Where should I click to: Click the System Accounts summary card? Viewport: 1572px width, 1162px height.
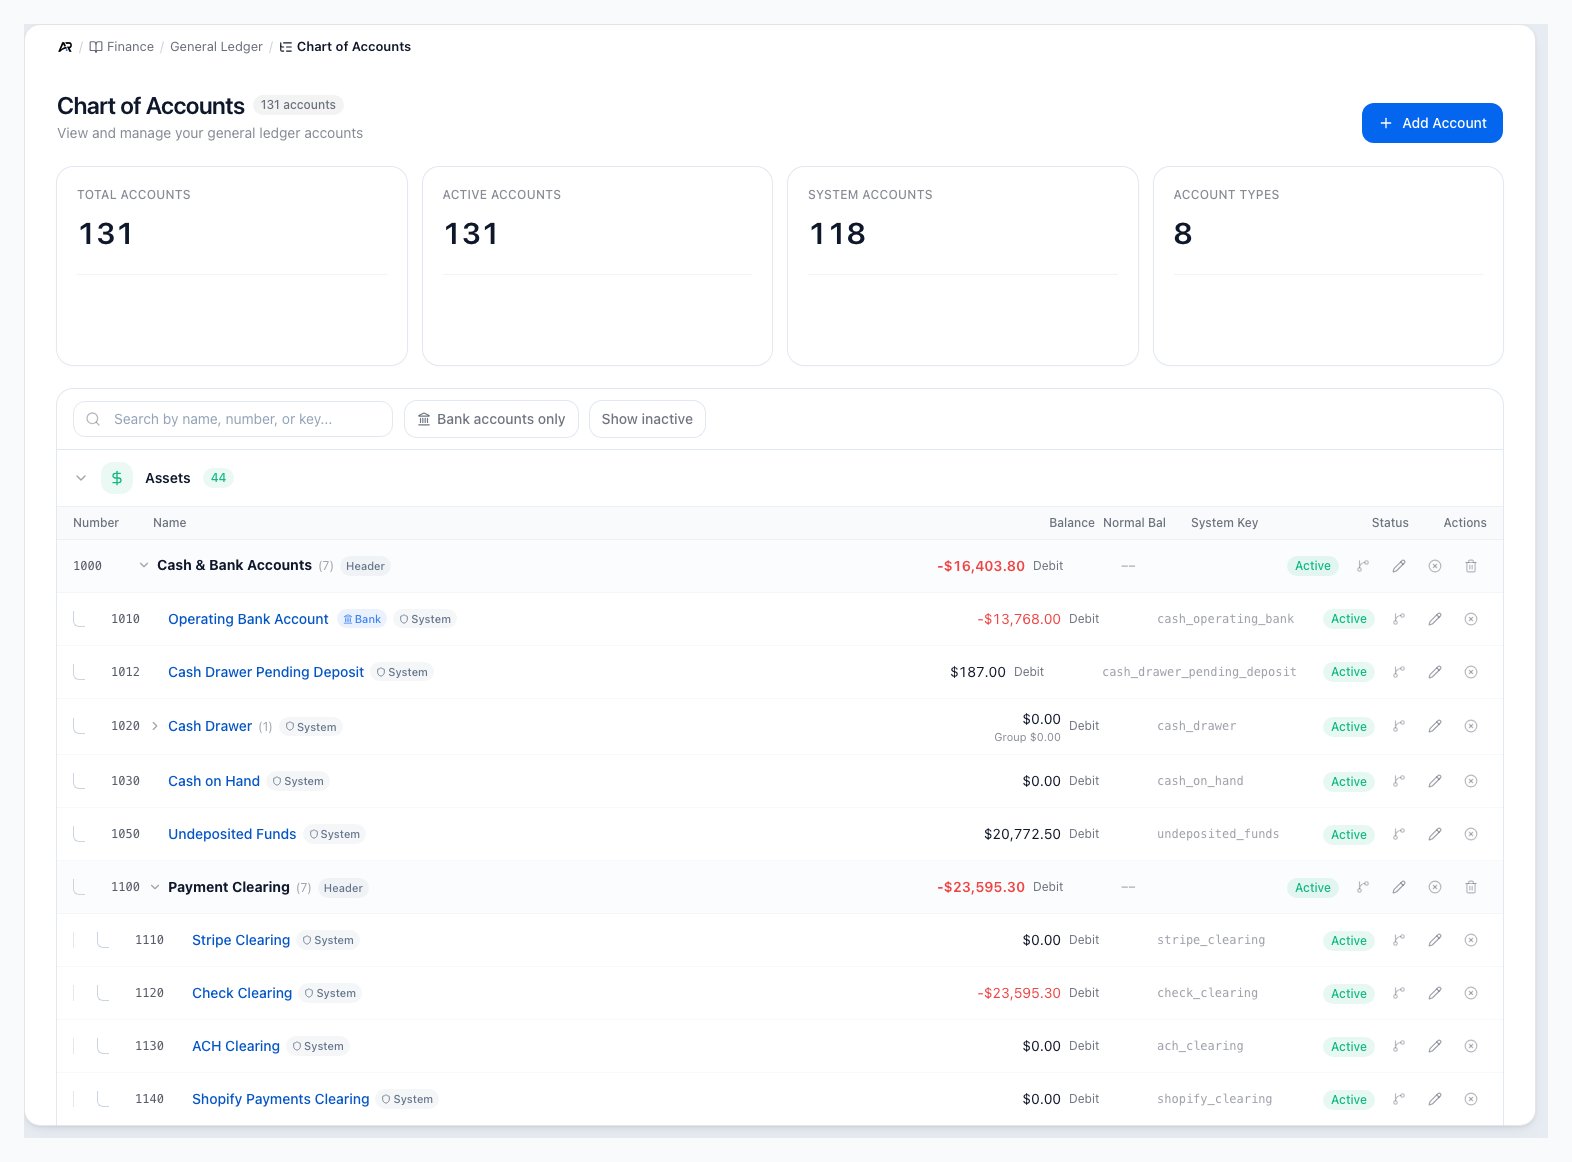coord(963,266)
